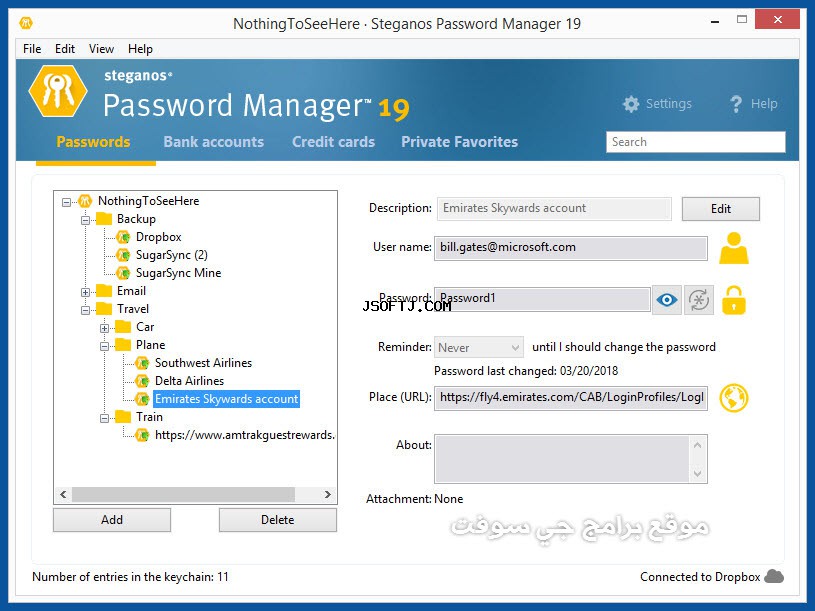Click the SugarSync (2) entry icon
The image size is (815, 611).
click(x=123, y=255)
